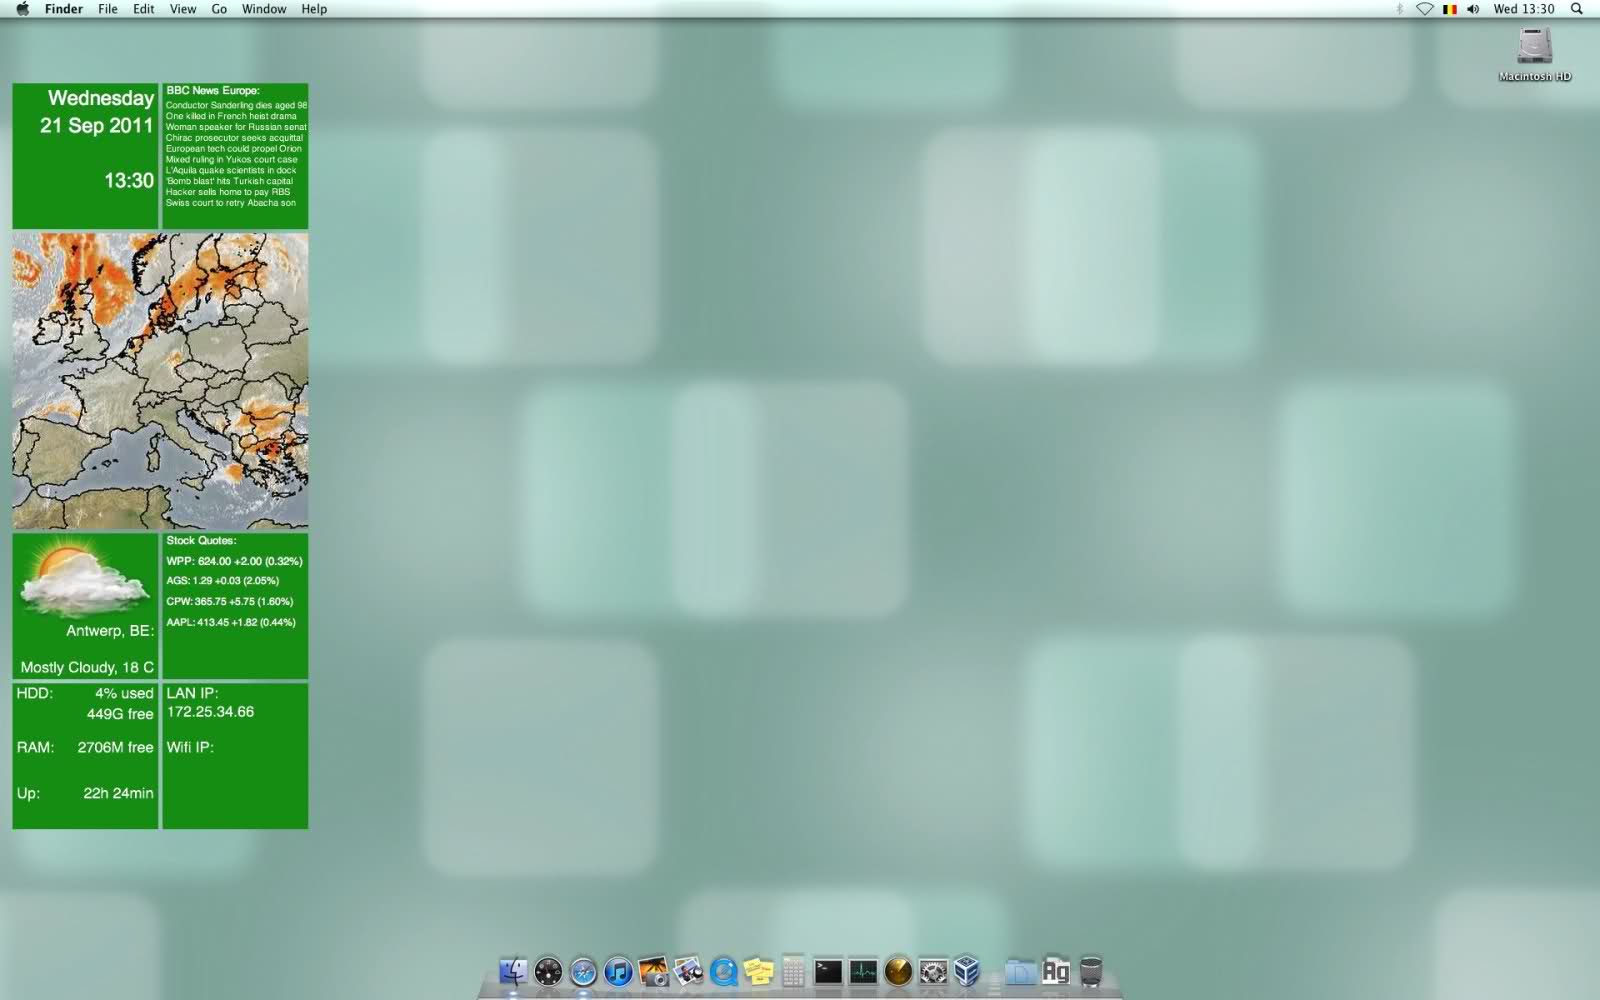Image resolution: width=1600 pixels, height=1000 pixels.
Task: Click the uptime '22h 24min' value
Action: click(x=118, y=793)
